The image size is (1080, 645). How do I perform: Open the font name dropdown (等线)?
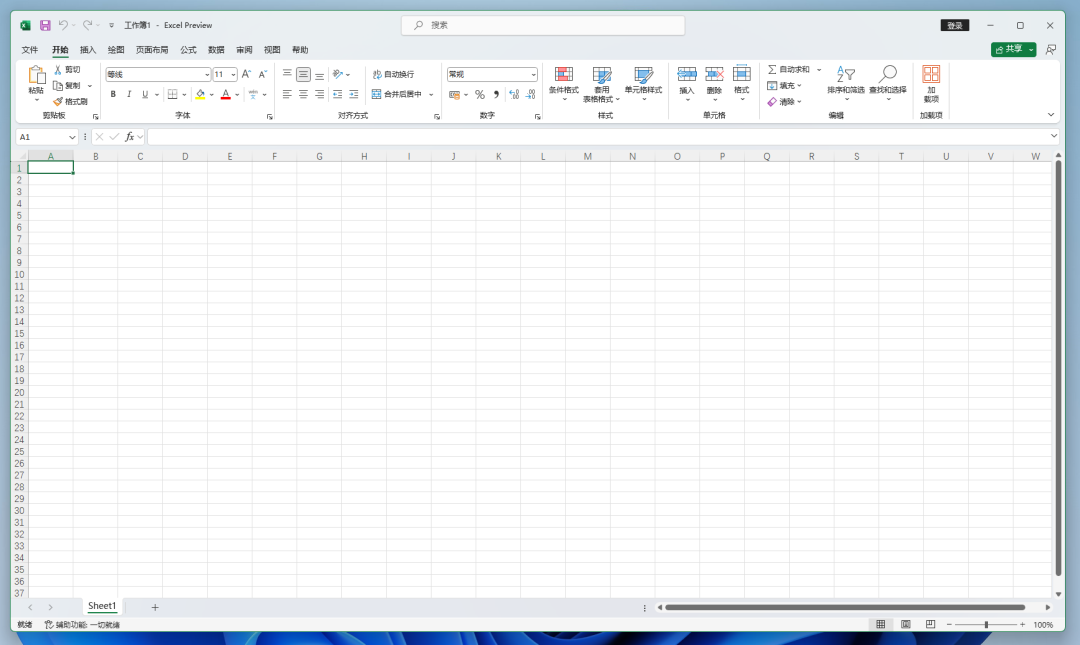tap(207, 74)
